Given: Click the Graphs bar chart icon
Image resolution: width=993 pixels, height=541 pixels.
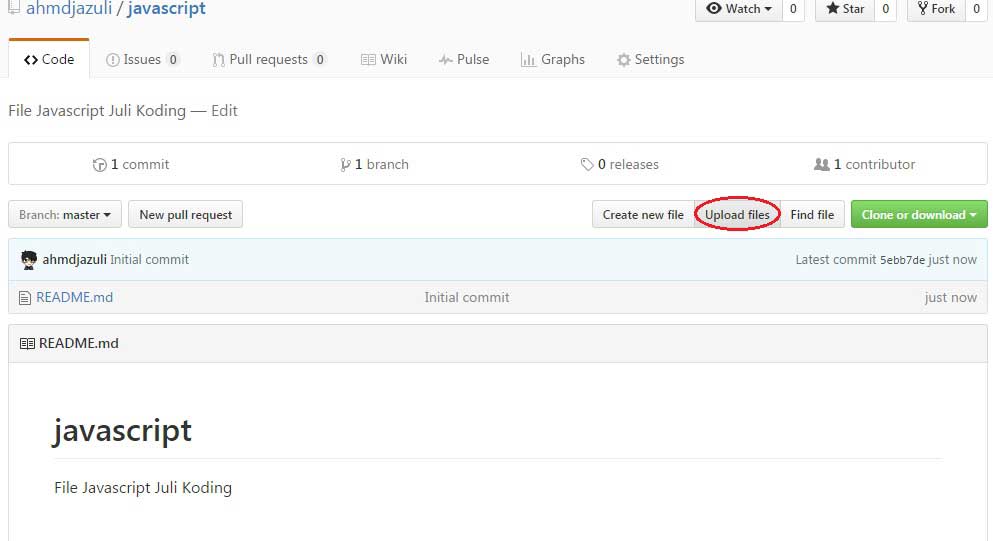Looking at the screenshot, I should [x=528, y=60].
